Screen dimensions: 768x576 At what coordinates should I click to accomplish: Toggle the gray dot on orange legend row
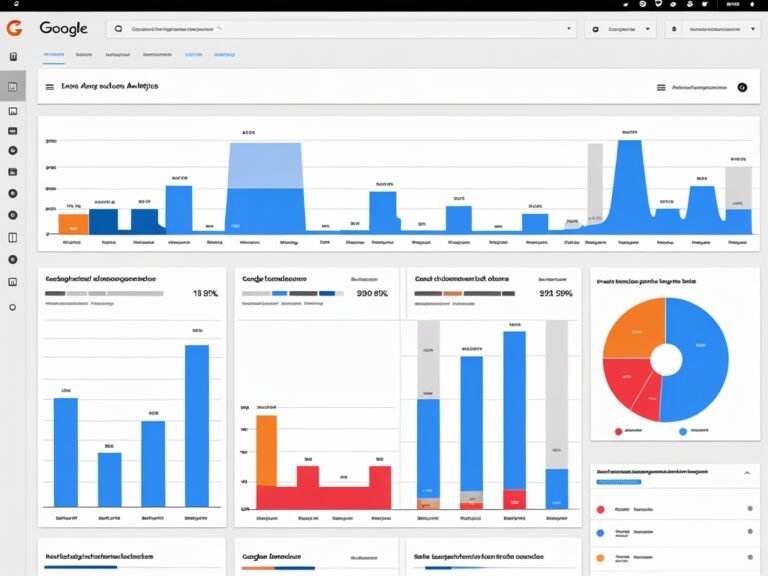[749, 558]
